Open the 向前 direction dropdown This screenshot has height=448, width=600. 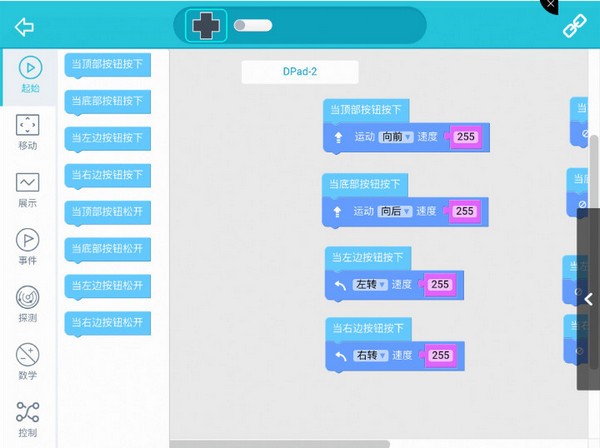coord(396,137)
